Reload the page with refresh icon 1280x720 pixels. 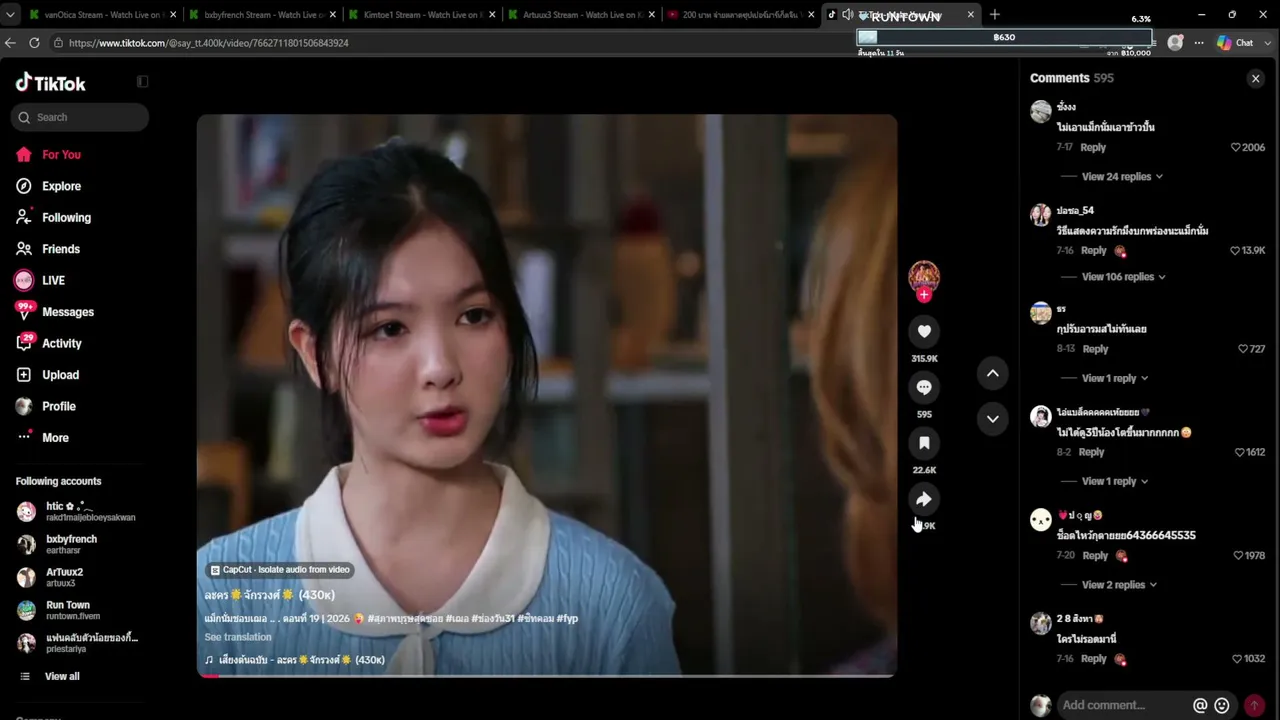coord(34,43)
